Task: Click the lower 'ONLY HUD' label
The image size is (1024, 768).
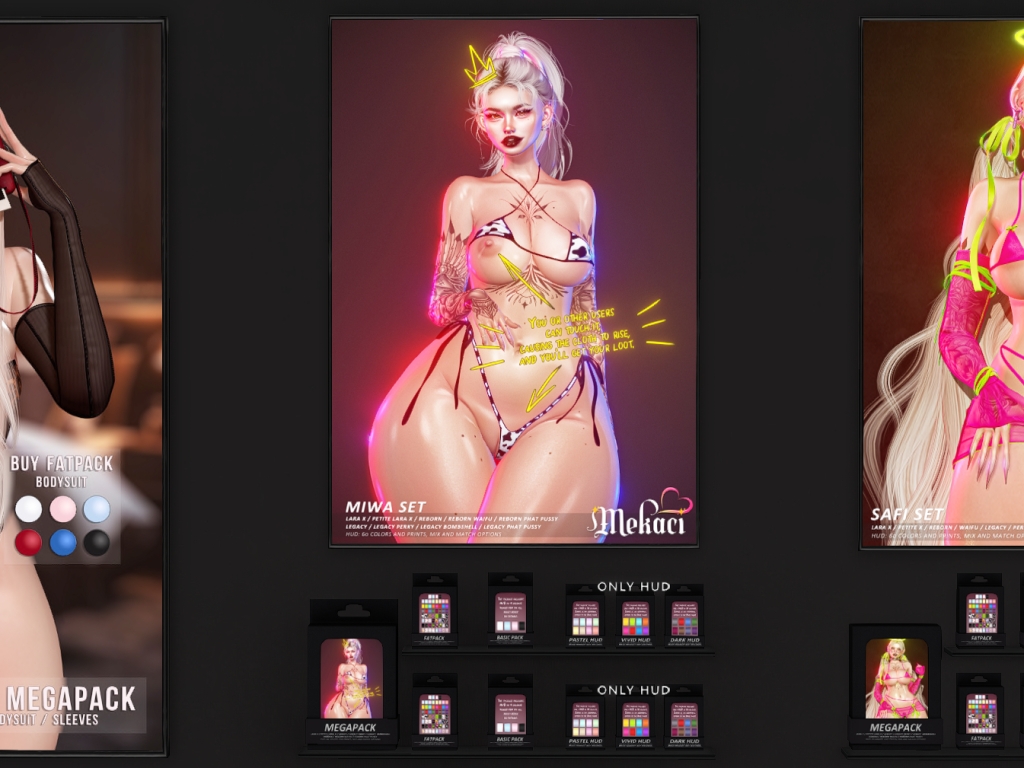Action: point(633,690)
